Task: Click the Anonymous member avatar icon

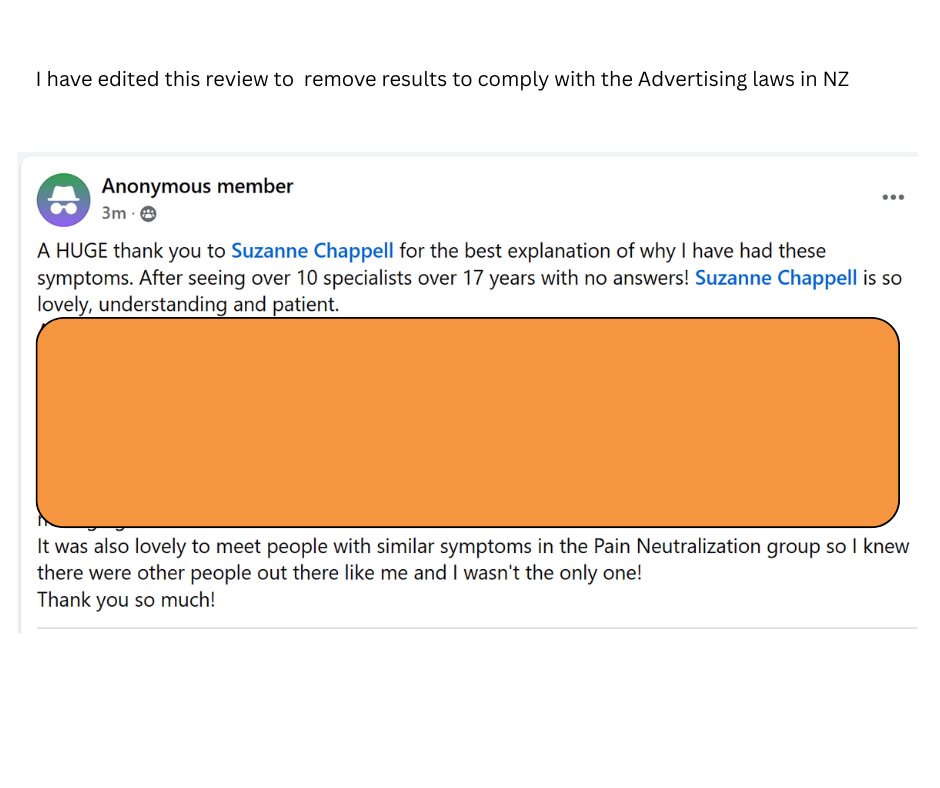Action: point(64,199)
